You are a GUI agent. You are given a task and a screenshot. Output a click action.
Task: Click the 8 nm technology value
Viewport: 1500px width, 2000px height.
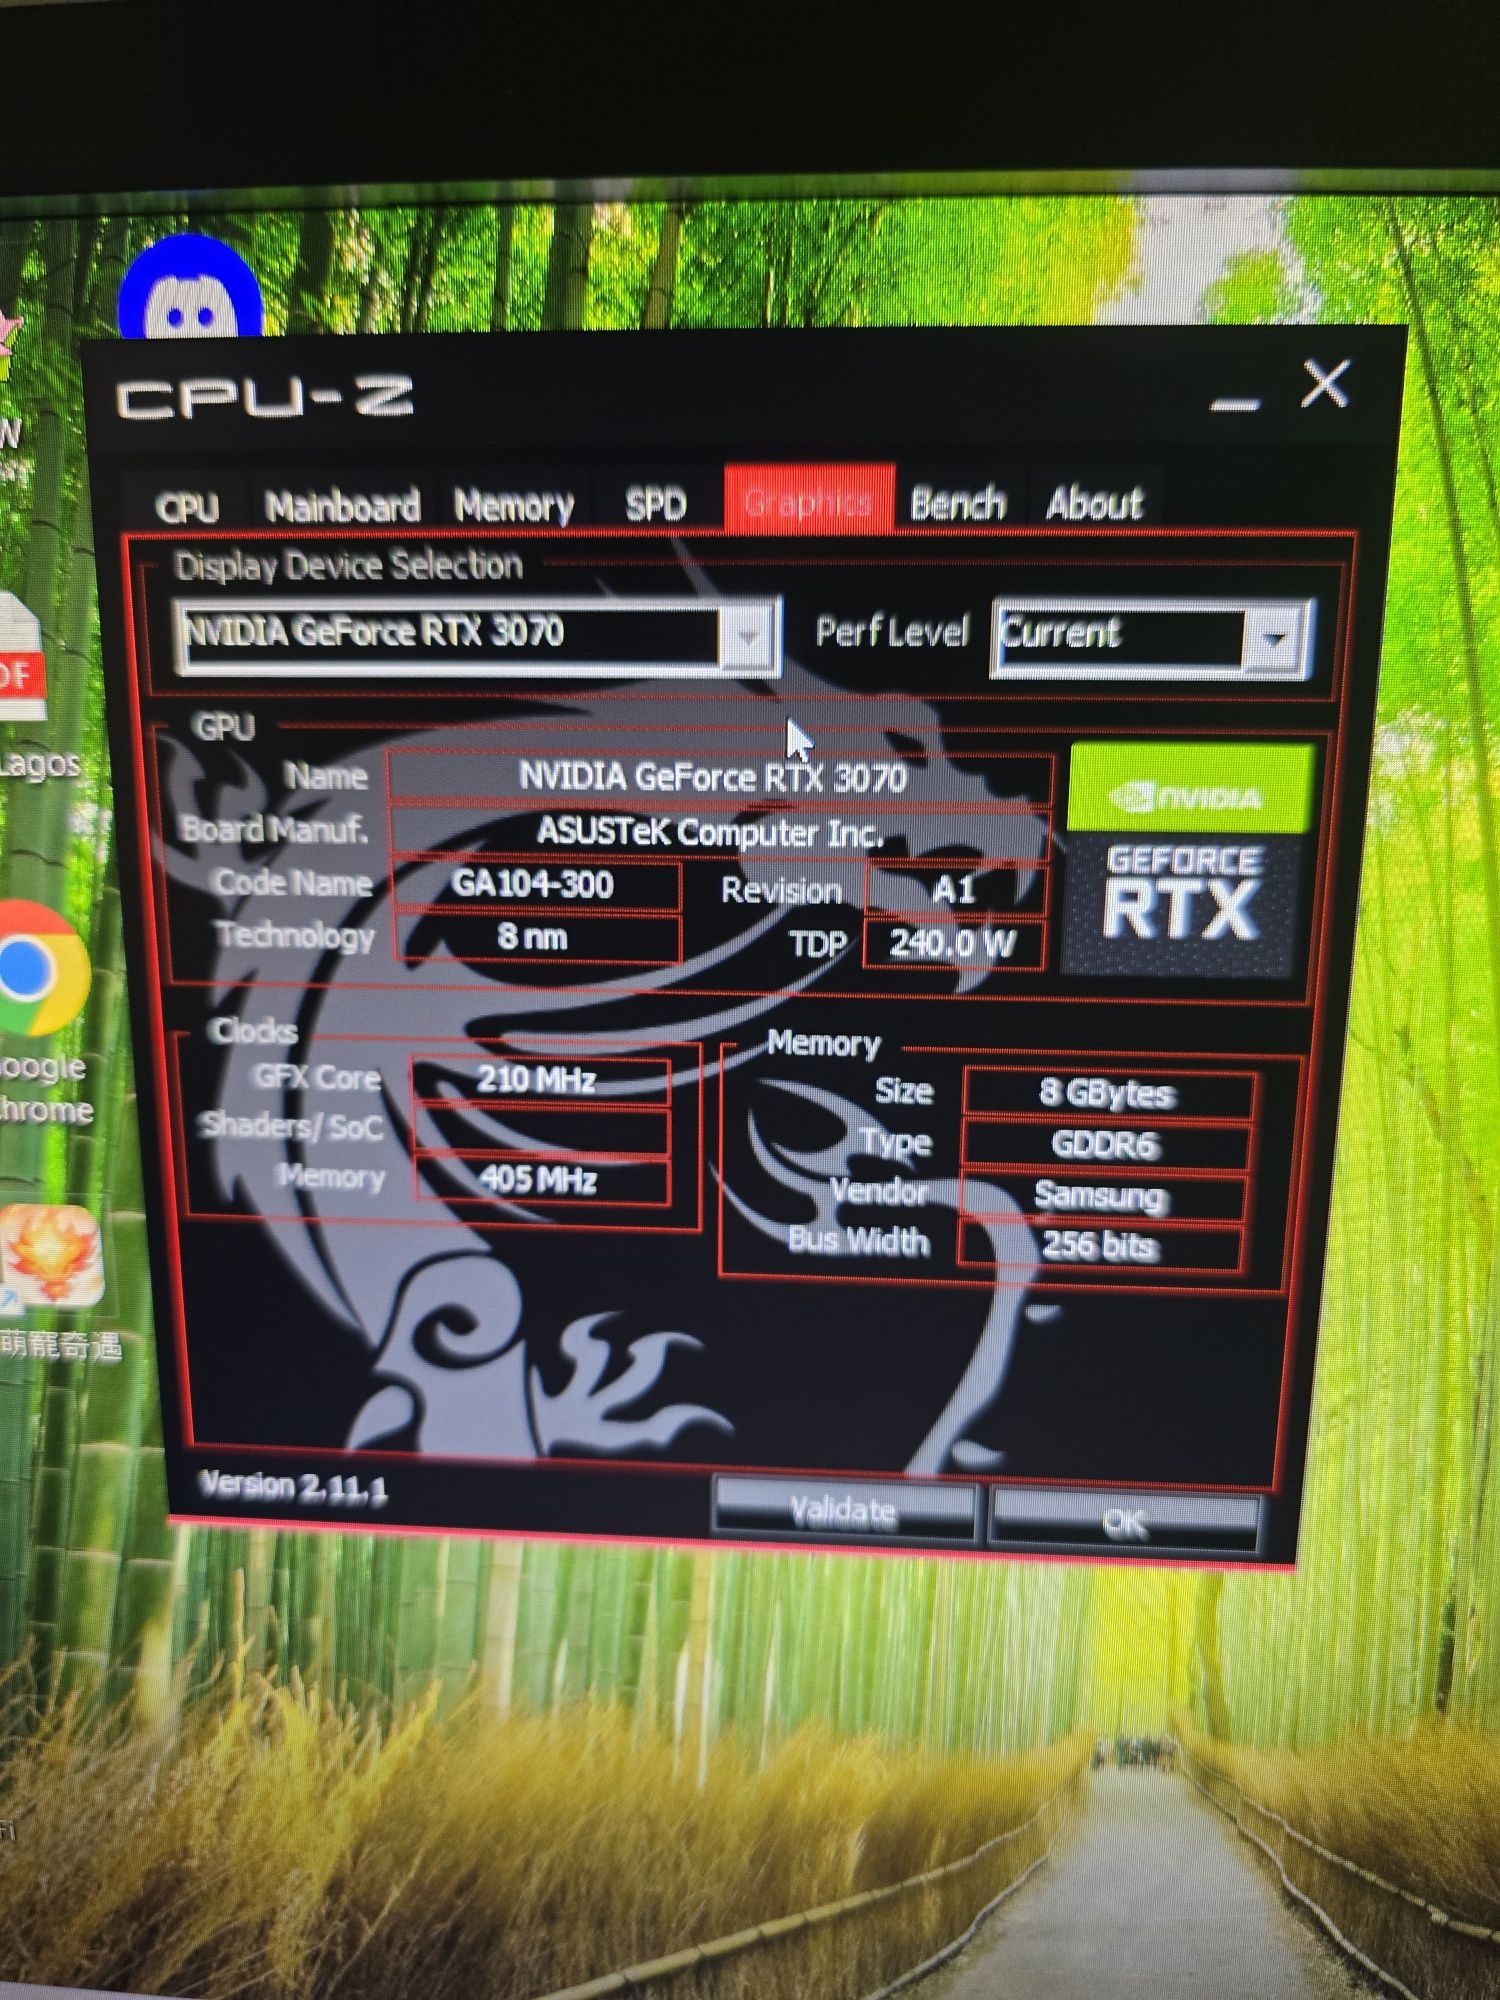[x=536, y=937]
